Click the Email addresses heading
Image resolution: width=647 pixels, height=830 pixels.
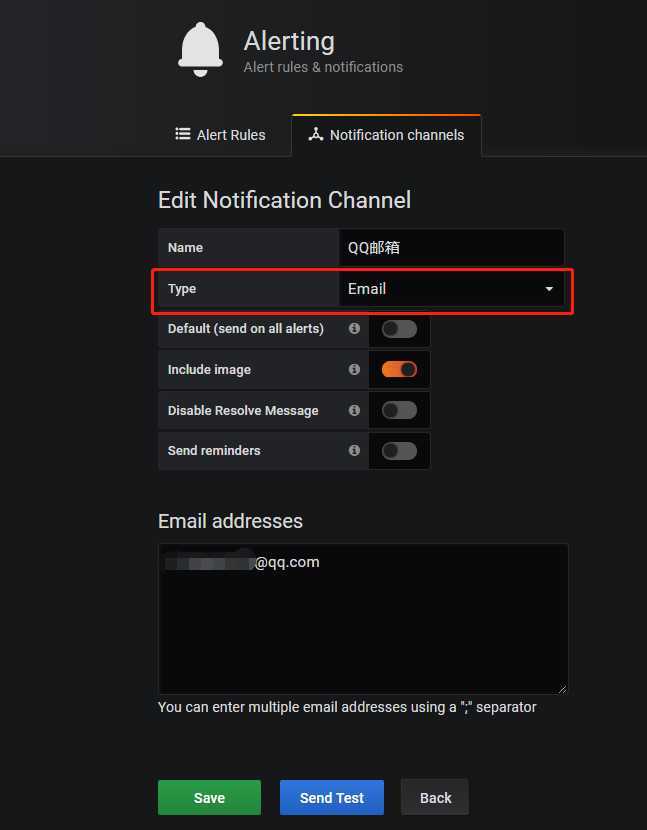230,521
